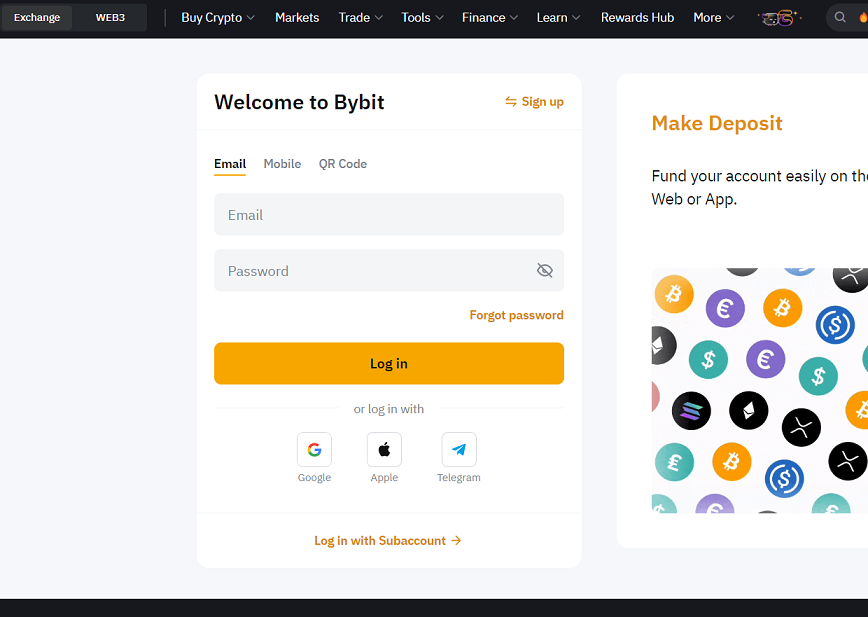Open the Tools dropdown

(422, 18)
